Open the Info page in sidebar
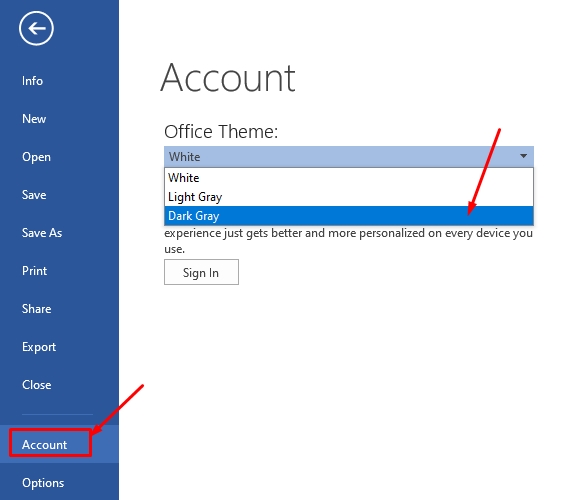Image resolution: width=567 pixels, height=500 pixels. point(32,81)
